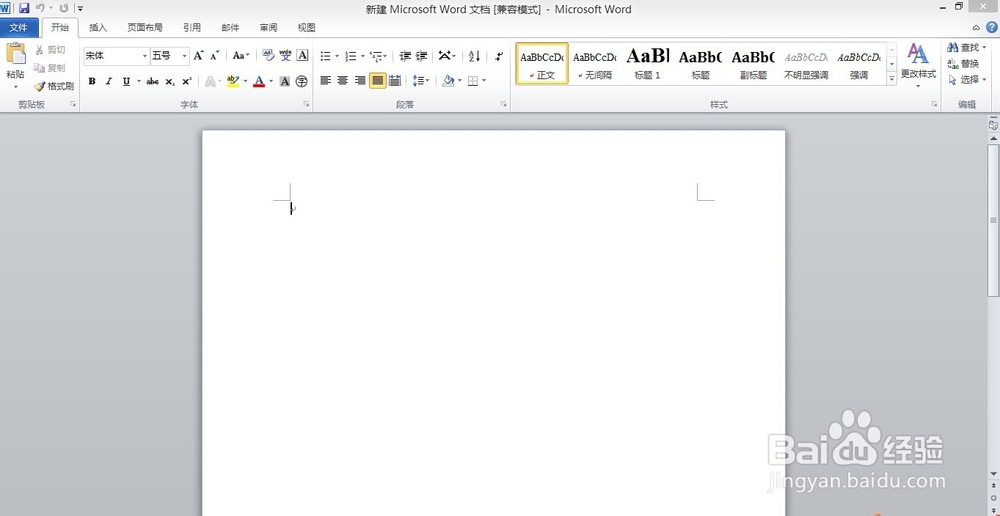The width and height of the screenshot is (1000, 516).
Task: Expand the Styles gallery More arrow
Action: coord(892,78)
